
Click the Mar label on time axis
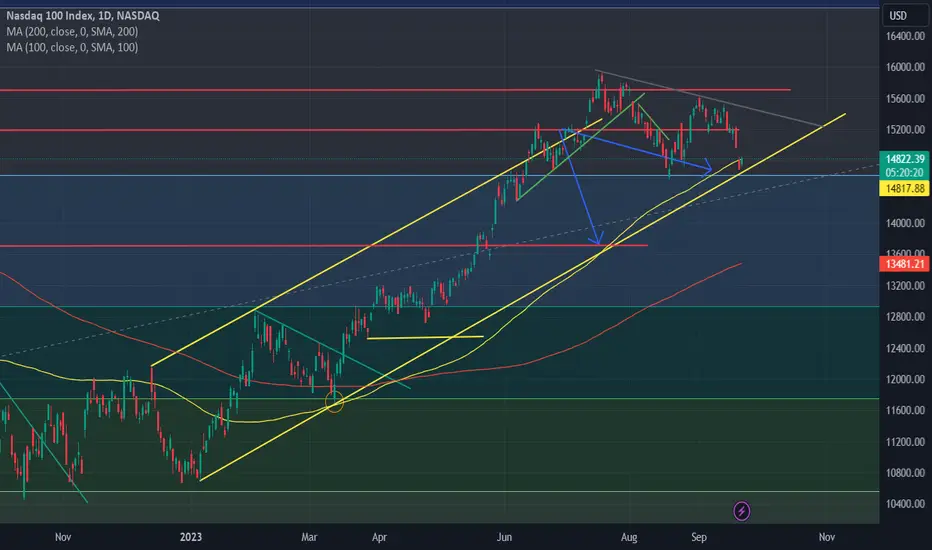(309, 537)
